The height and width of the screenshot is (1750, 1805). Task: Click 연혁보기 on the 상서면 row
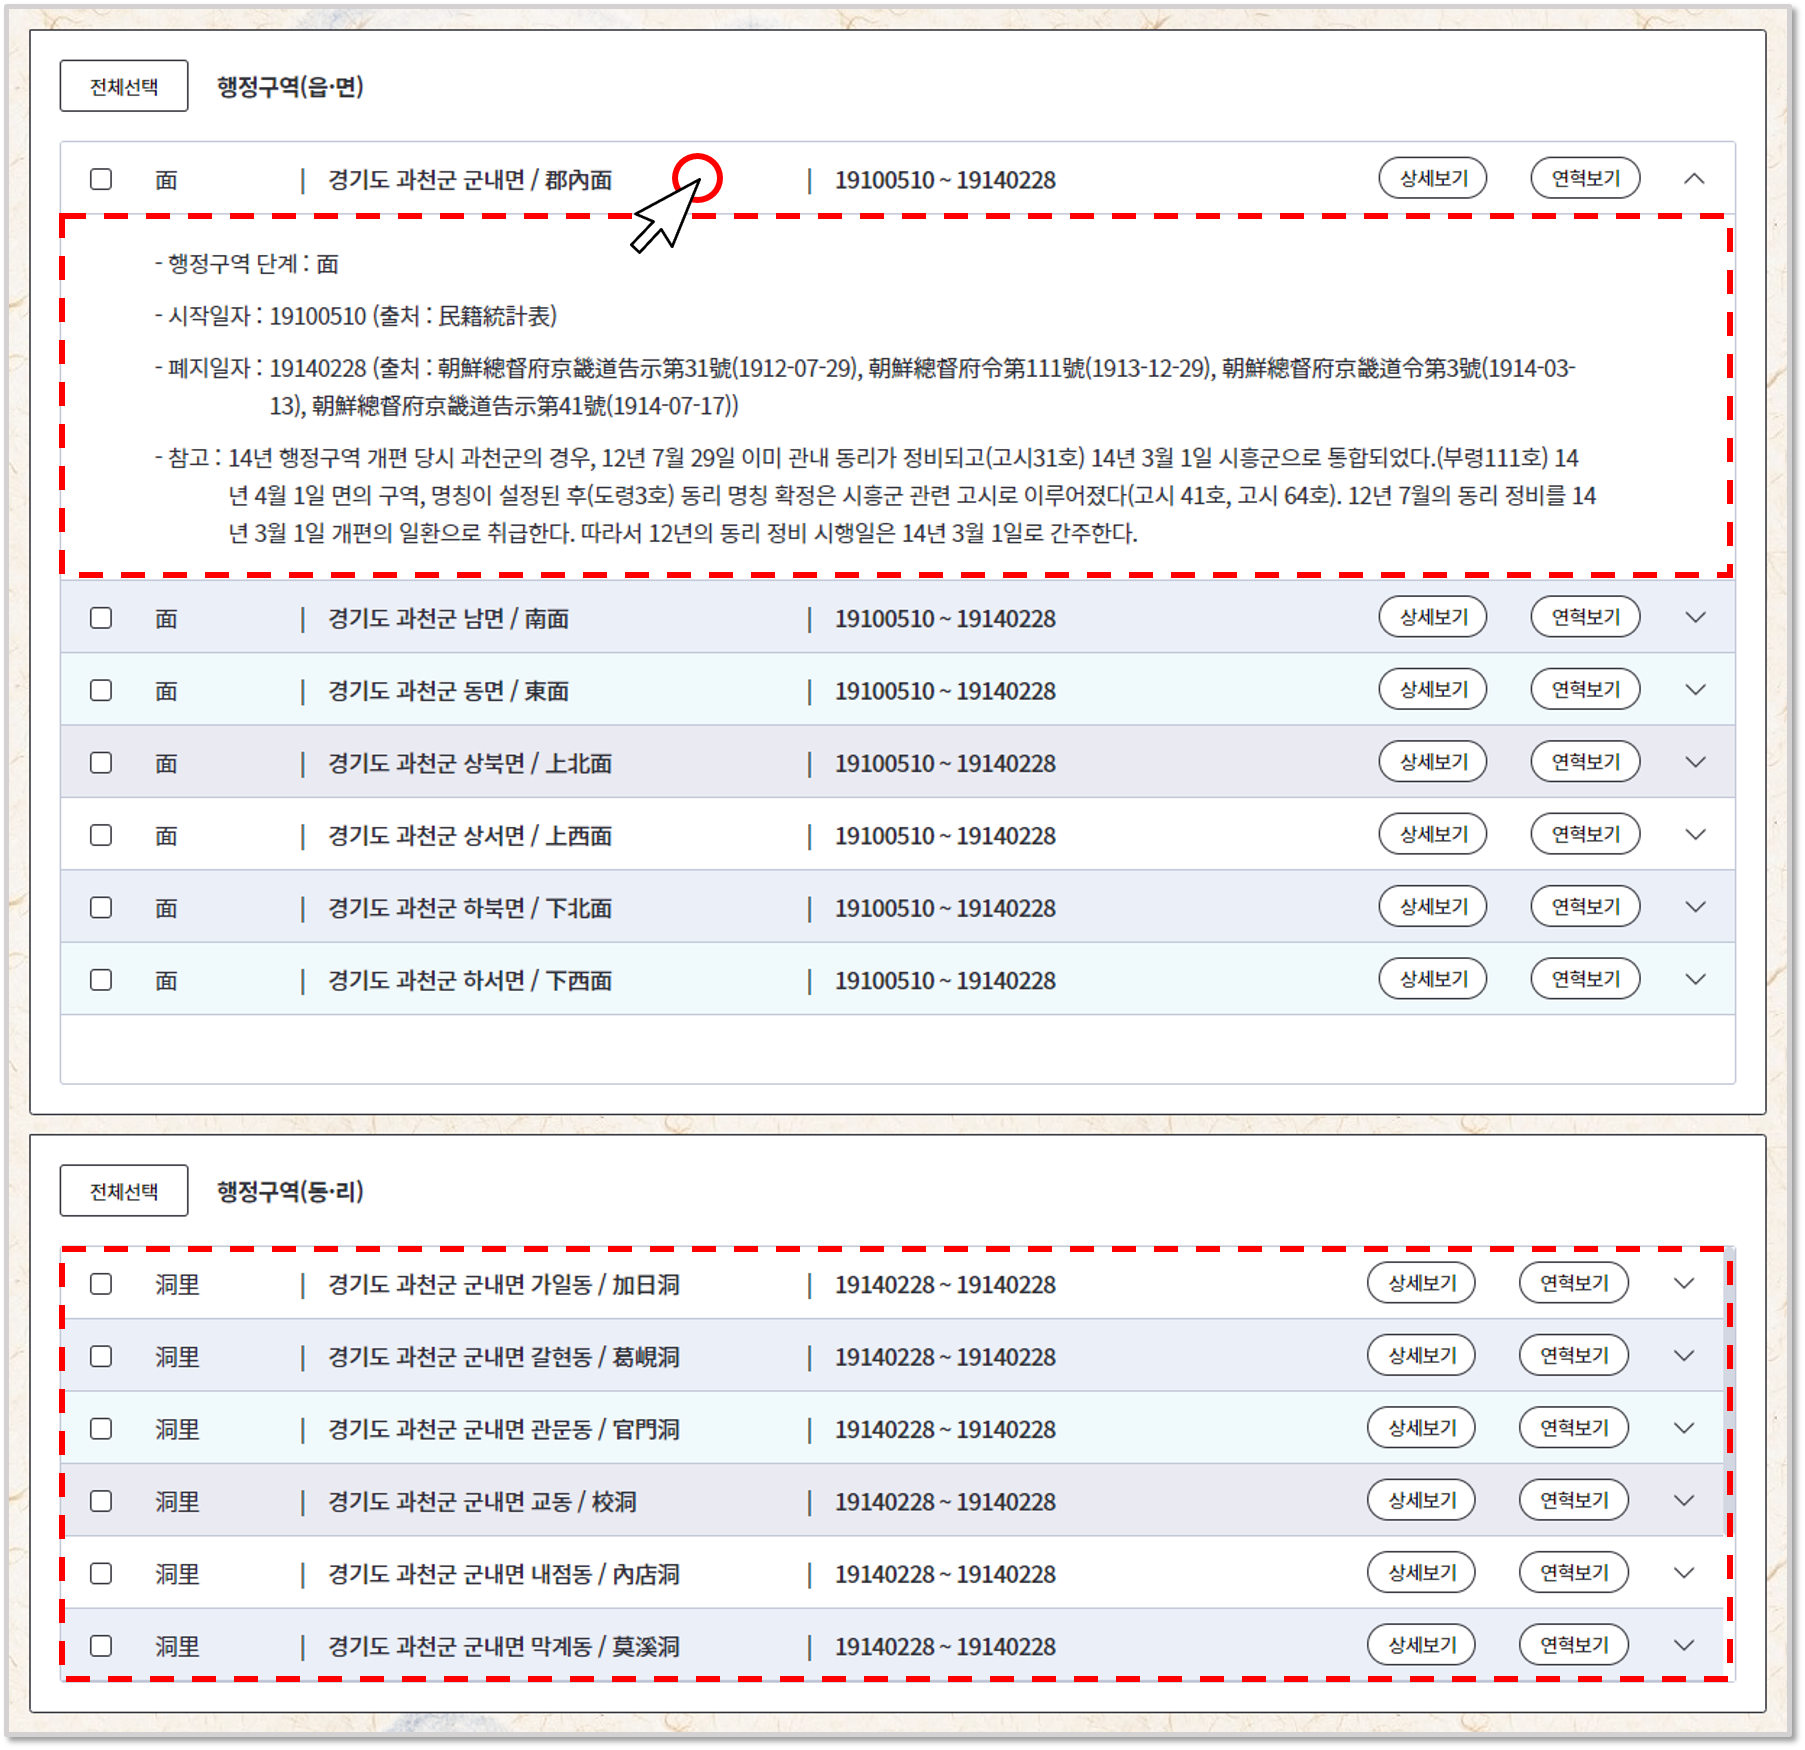(x=1585, y=834)
